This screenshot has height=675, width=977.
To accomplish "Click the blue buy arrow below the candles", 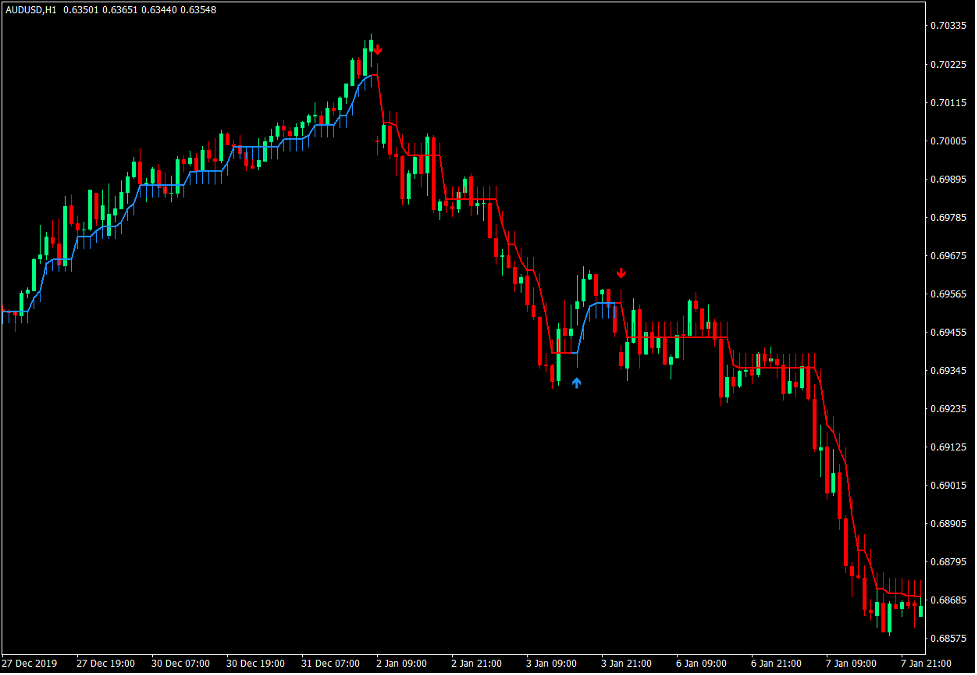I will (x=576, y=382).
